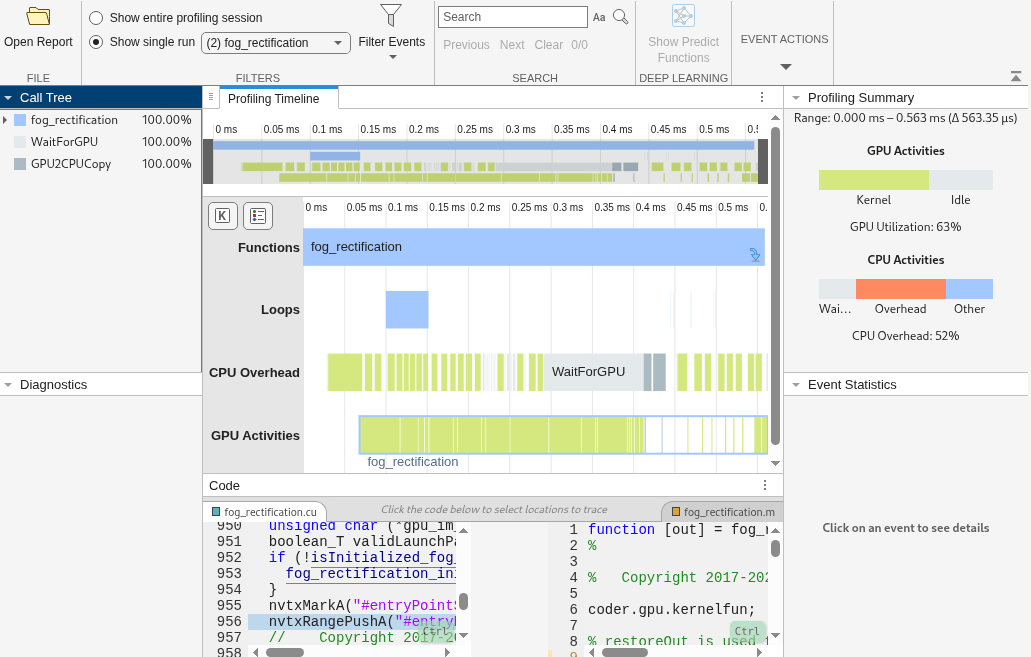Open EVENT ACTIONS dropdown arrow

[785, 66]
